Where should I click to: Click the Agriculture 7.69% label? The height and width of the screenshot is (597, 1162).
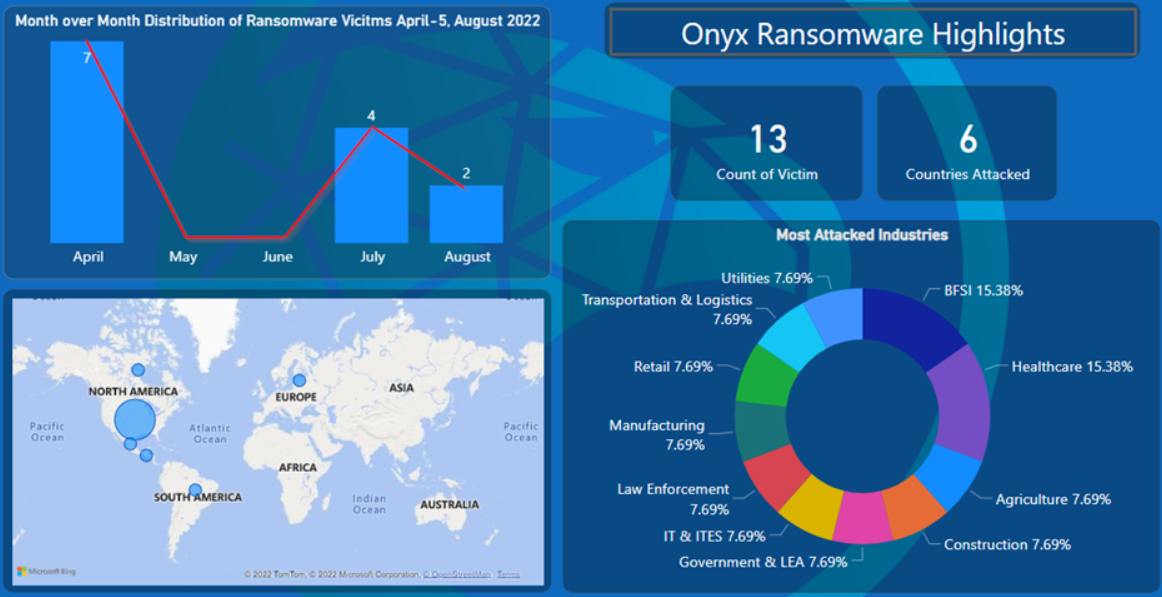tap(1053, 499)
